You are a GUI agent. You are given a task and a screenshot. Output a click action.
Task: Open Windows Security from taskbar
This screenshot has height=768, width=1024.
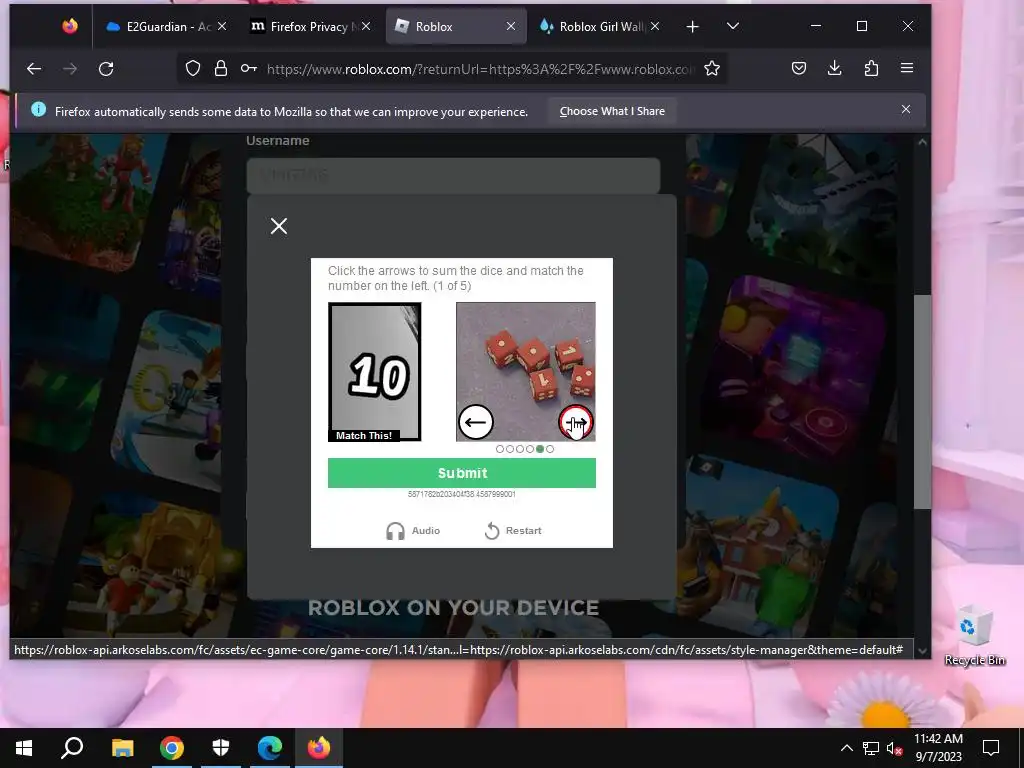(221, 748)
